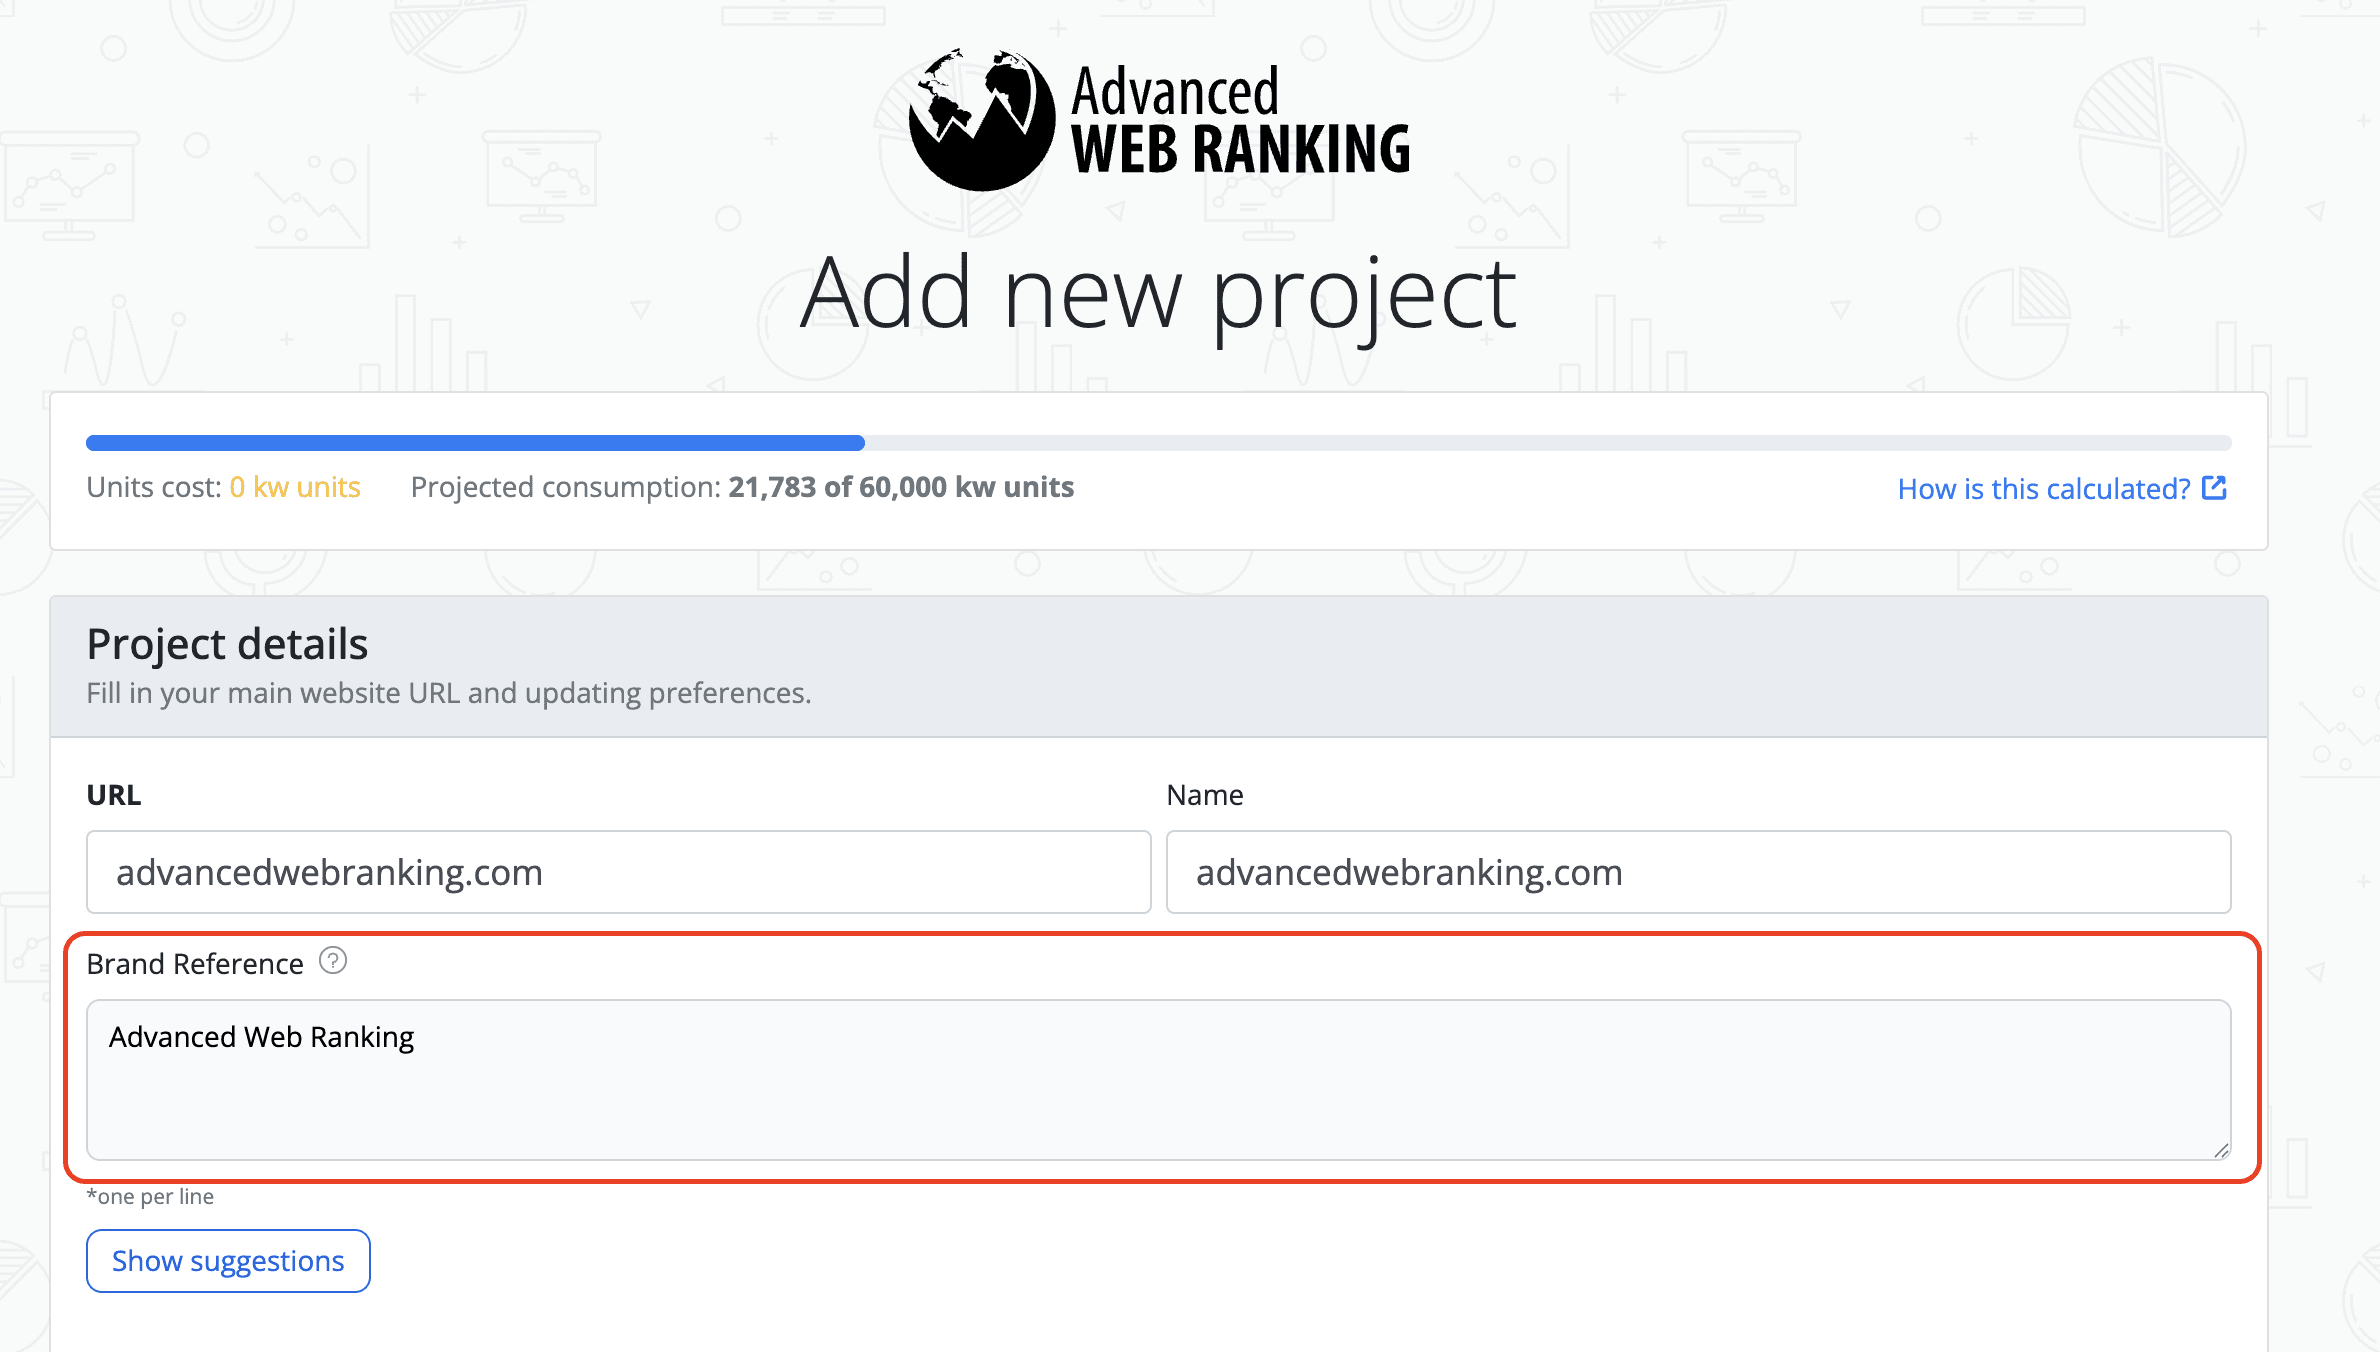Click into the Brand Reference textarea
The height and width of the screenshot is (1352, 2380).
tap(1159, 1080)
